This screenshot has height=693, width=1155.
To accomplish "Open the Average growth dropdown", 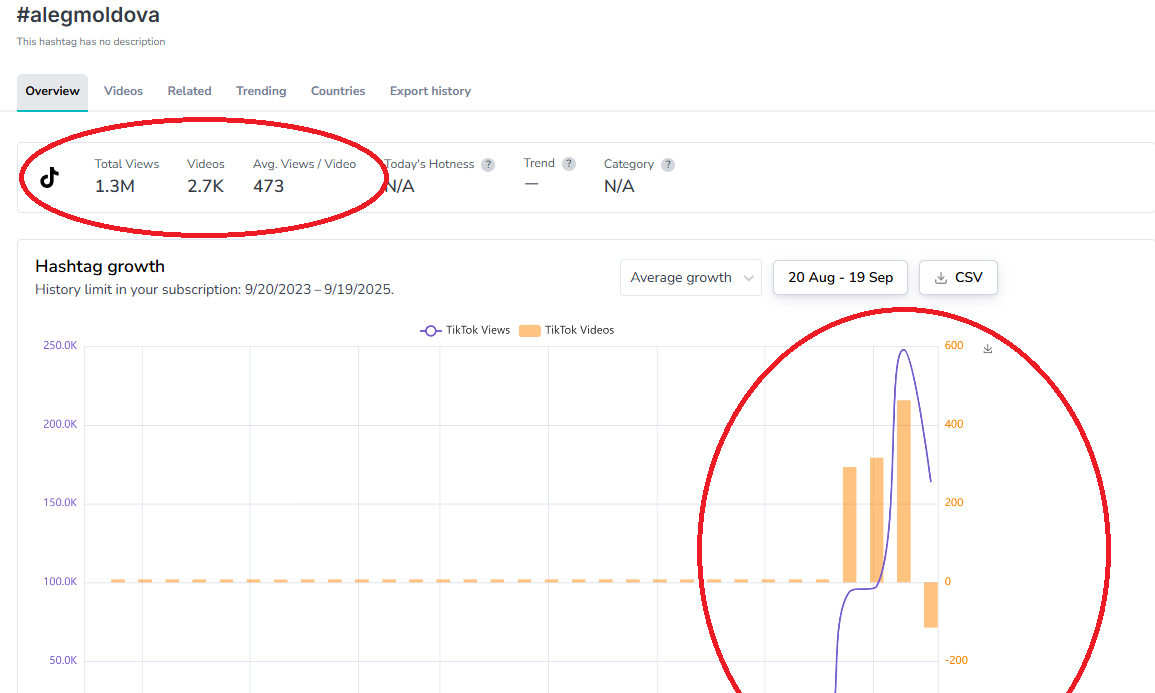I will [691, 278].
